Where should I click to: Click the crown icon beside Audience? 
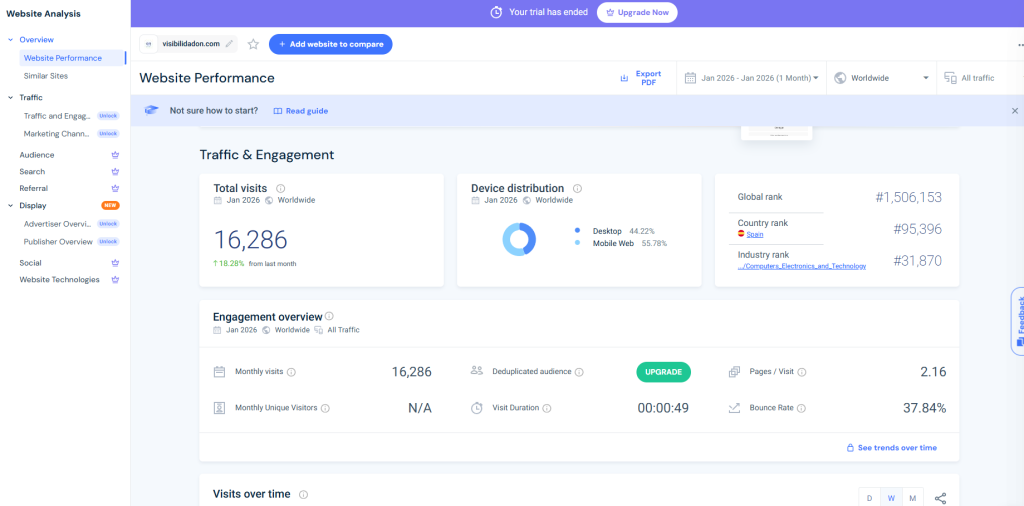pyautogui.click(x=116, y=155)
